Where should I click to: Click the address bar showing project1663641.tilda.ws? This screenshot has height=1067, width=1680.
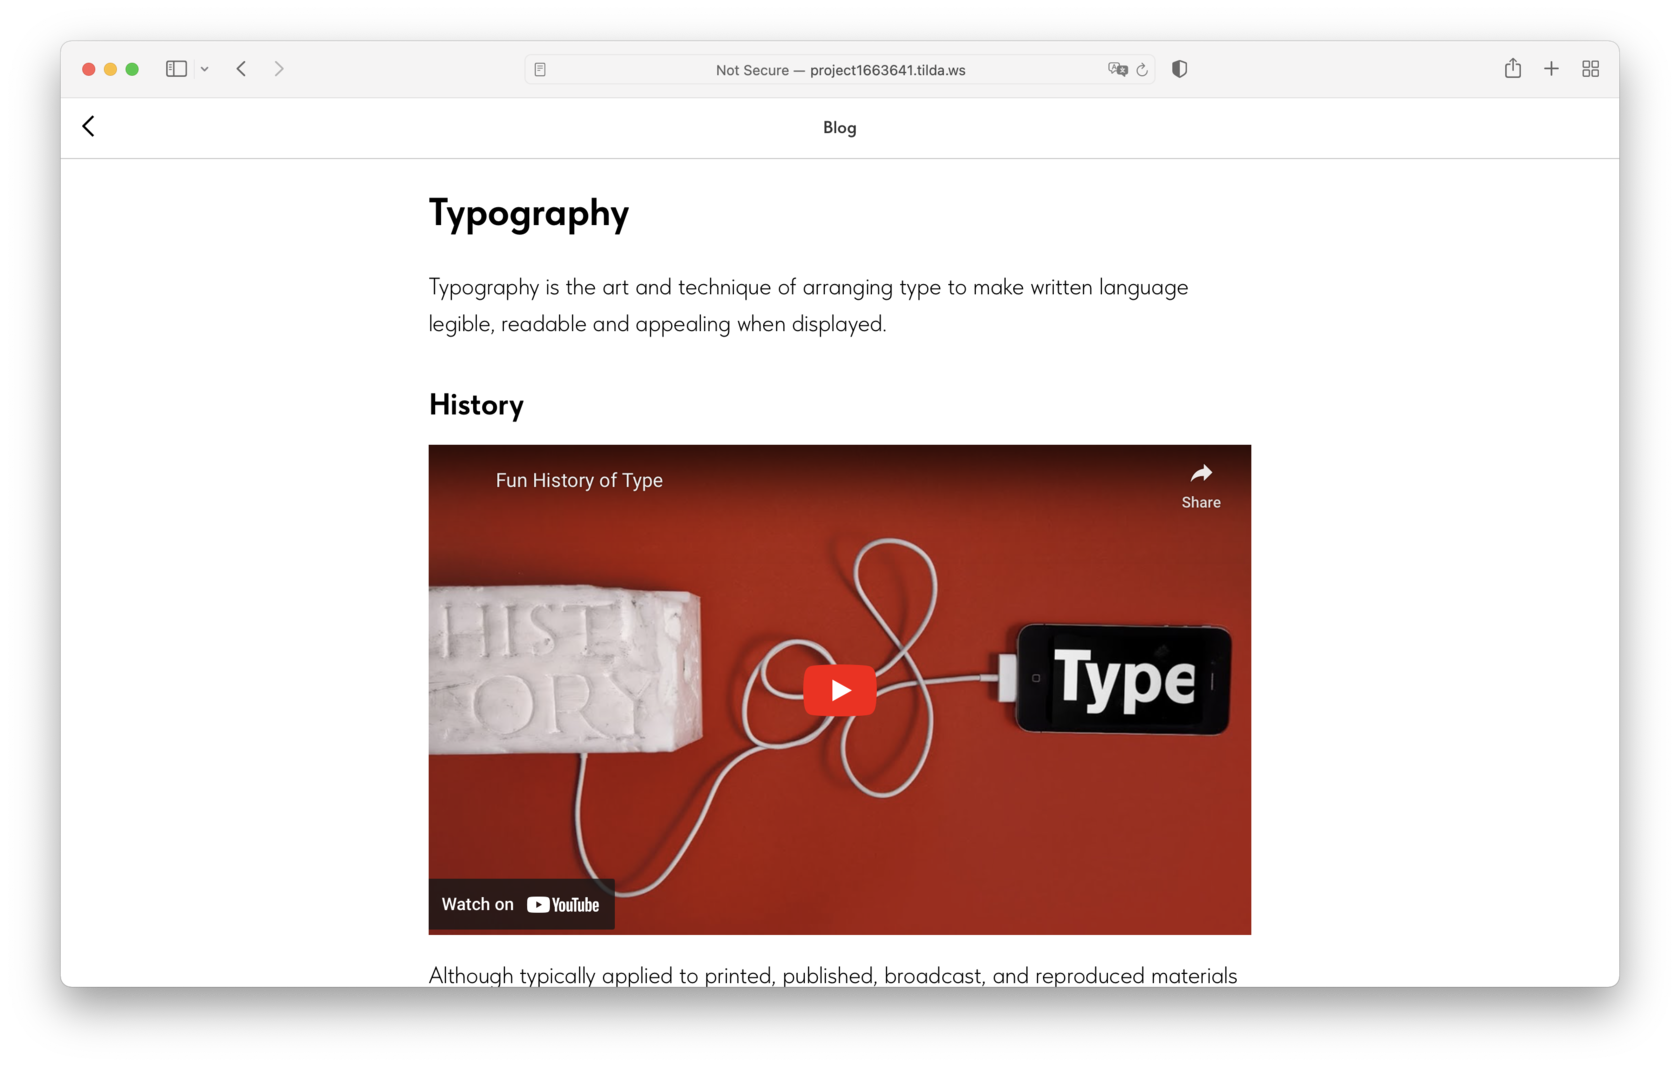click(x=839, y=69)
